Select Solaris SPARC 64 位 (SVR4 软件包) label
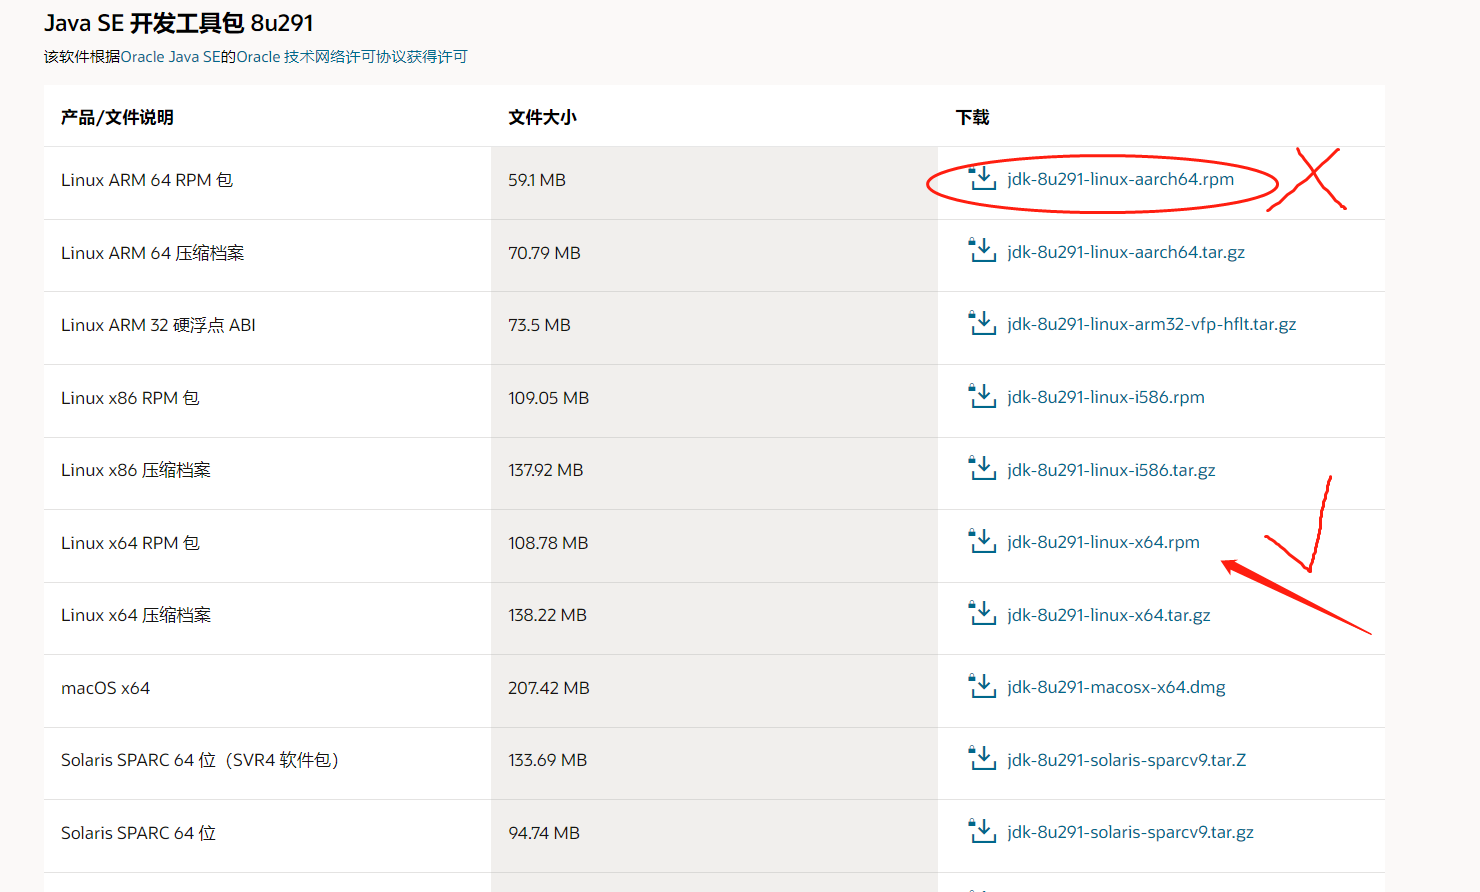 point(200,760)
